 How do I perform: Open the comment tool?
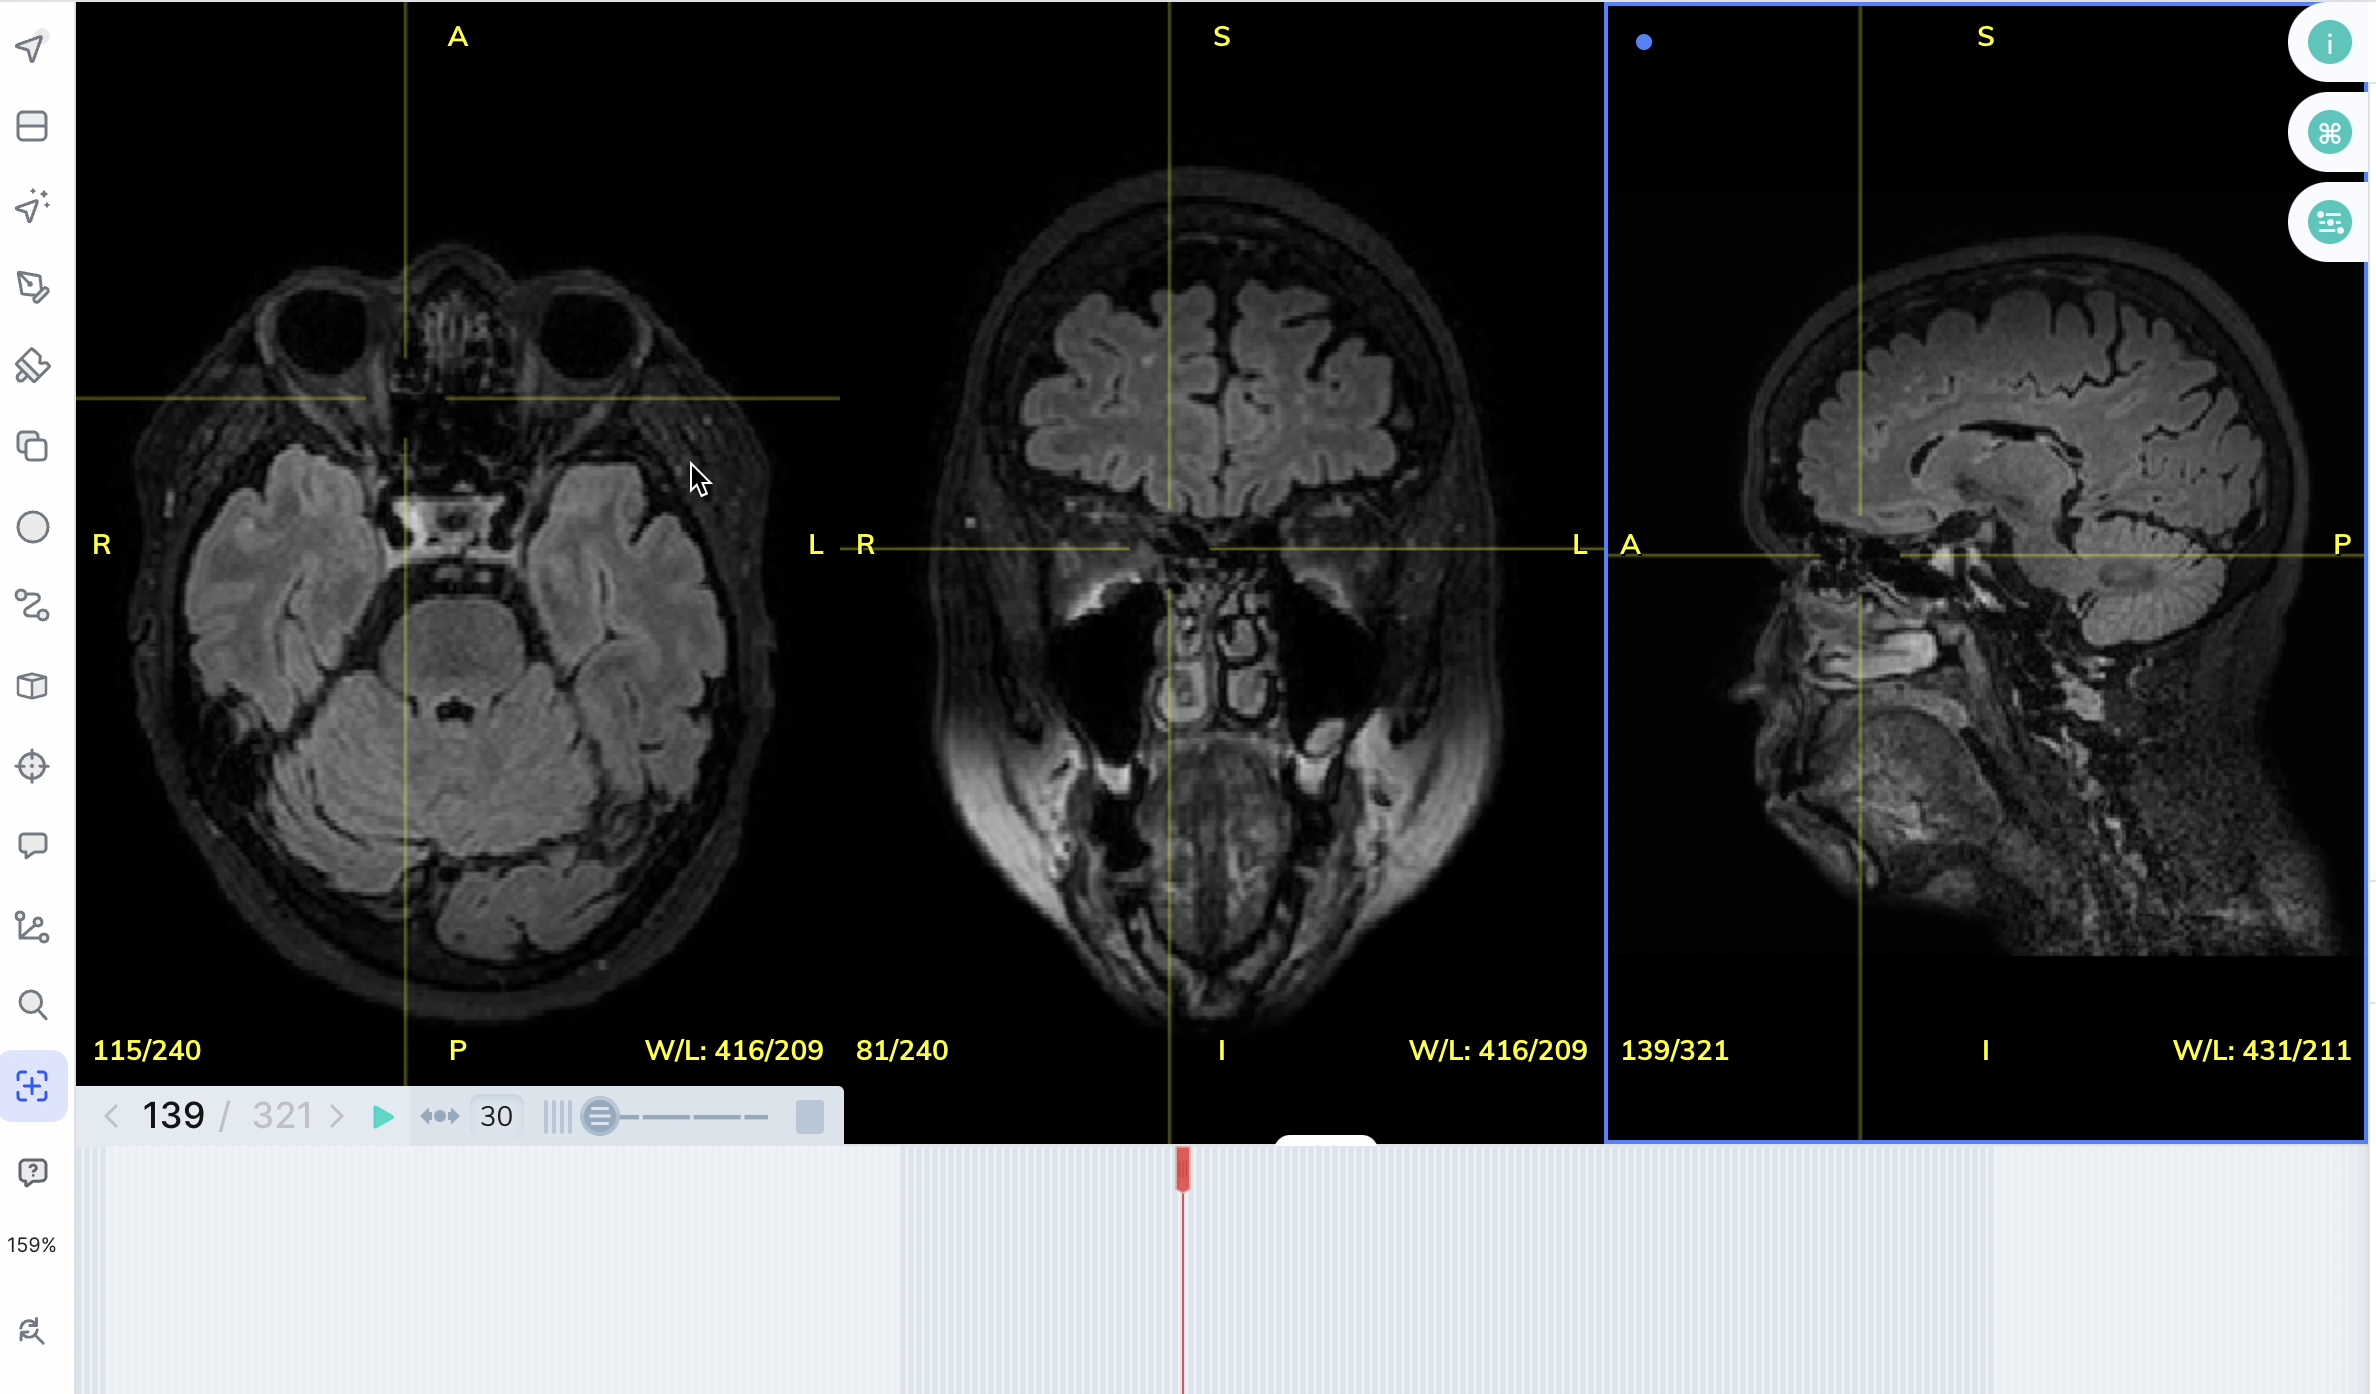(32, 846)
